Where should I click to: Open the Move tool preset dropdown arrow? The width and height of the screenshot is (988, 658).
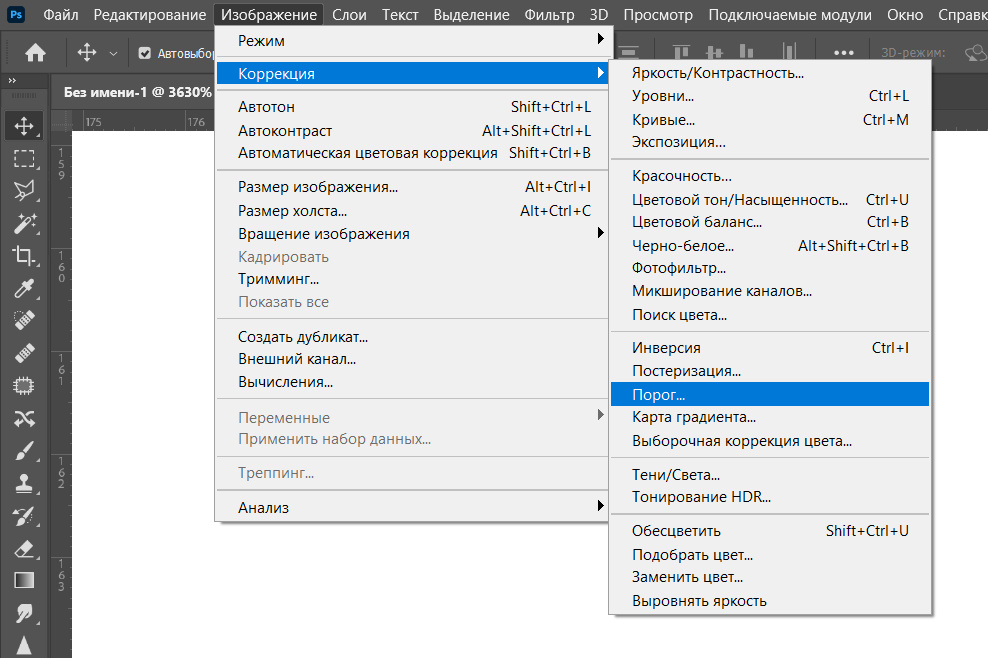tap(113, 53)
